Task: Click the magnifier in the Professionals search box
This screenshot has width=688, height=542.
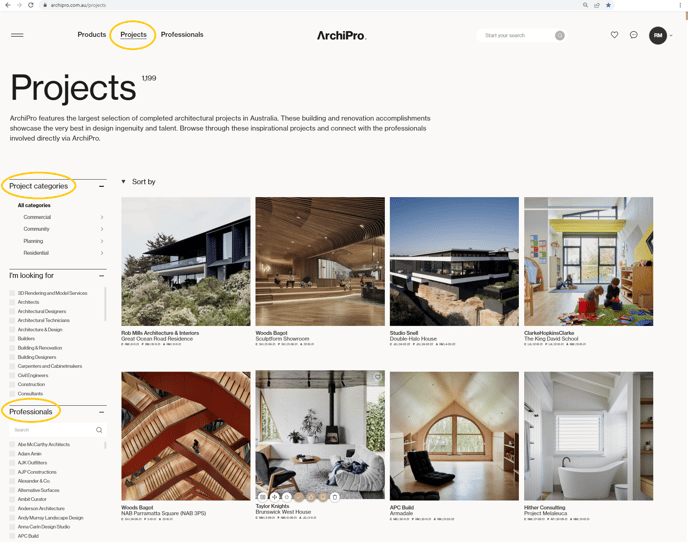Action: click(x=99, y=430)
